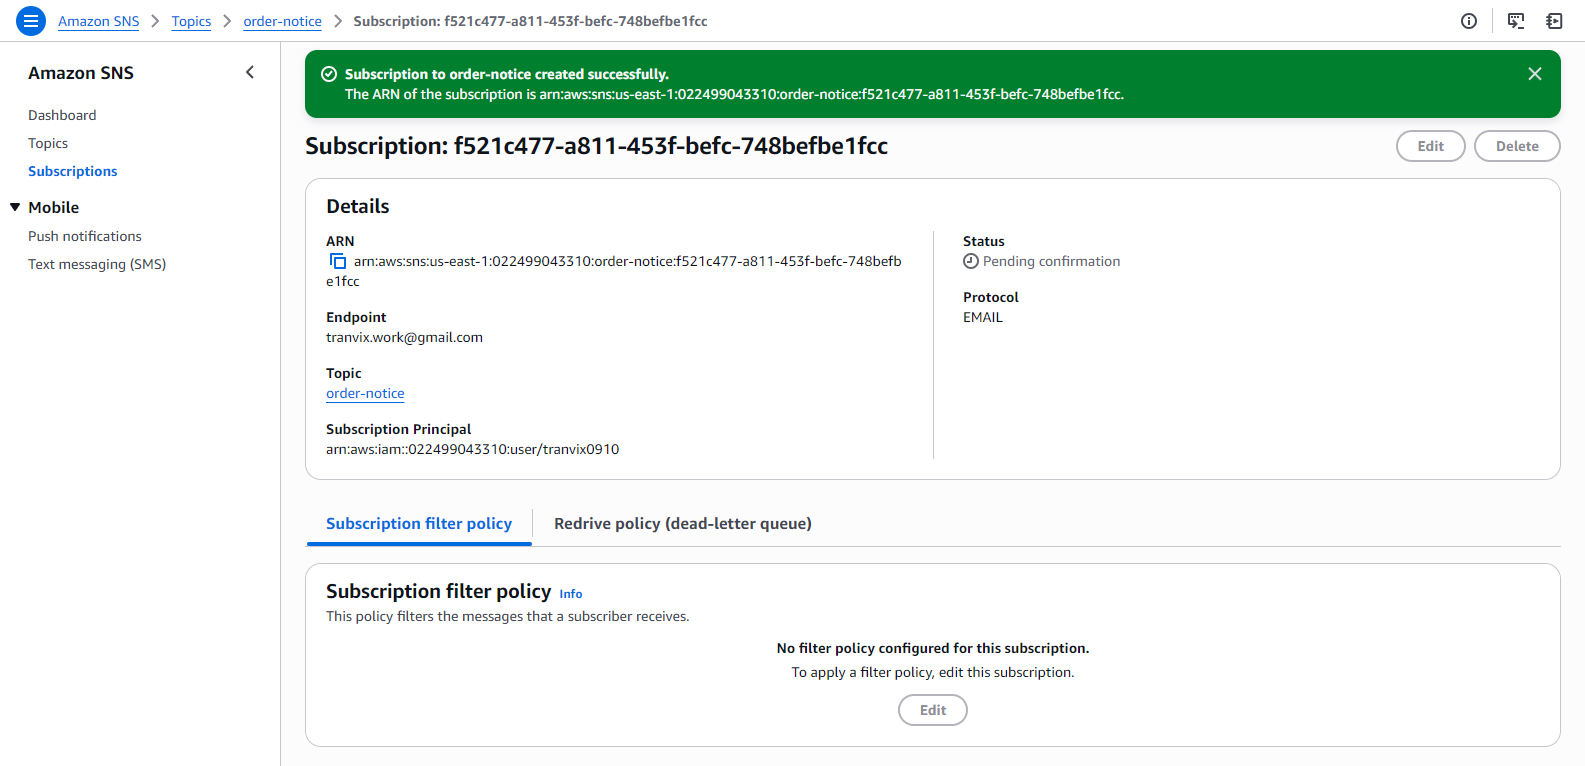Go to Amazon SNS breadcrumb link
The image size is (1585, 766).
99,21
